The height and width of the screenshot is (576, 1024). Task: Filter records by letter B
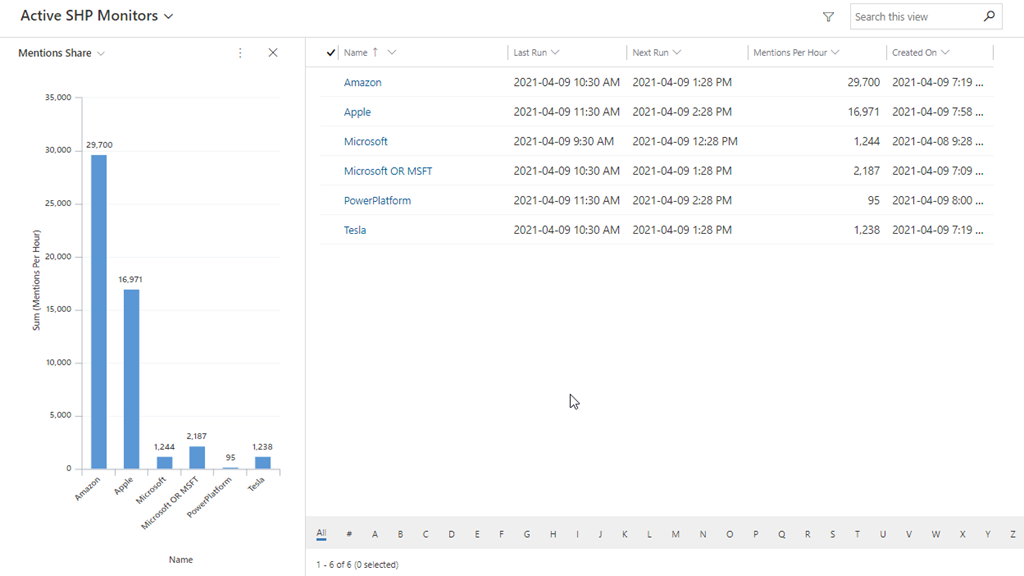(400, 534)
